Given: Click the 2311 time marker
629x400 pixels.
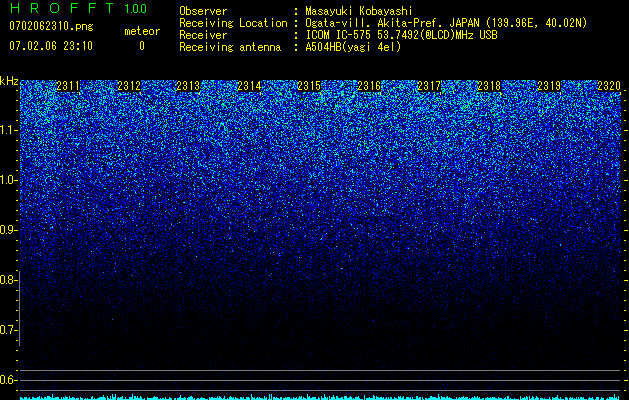Looking at the screenshot, I should tap(68, 86).
